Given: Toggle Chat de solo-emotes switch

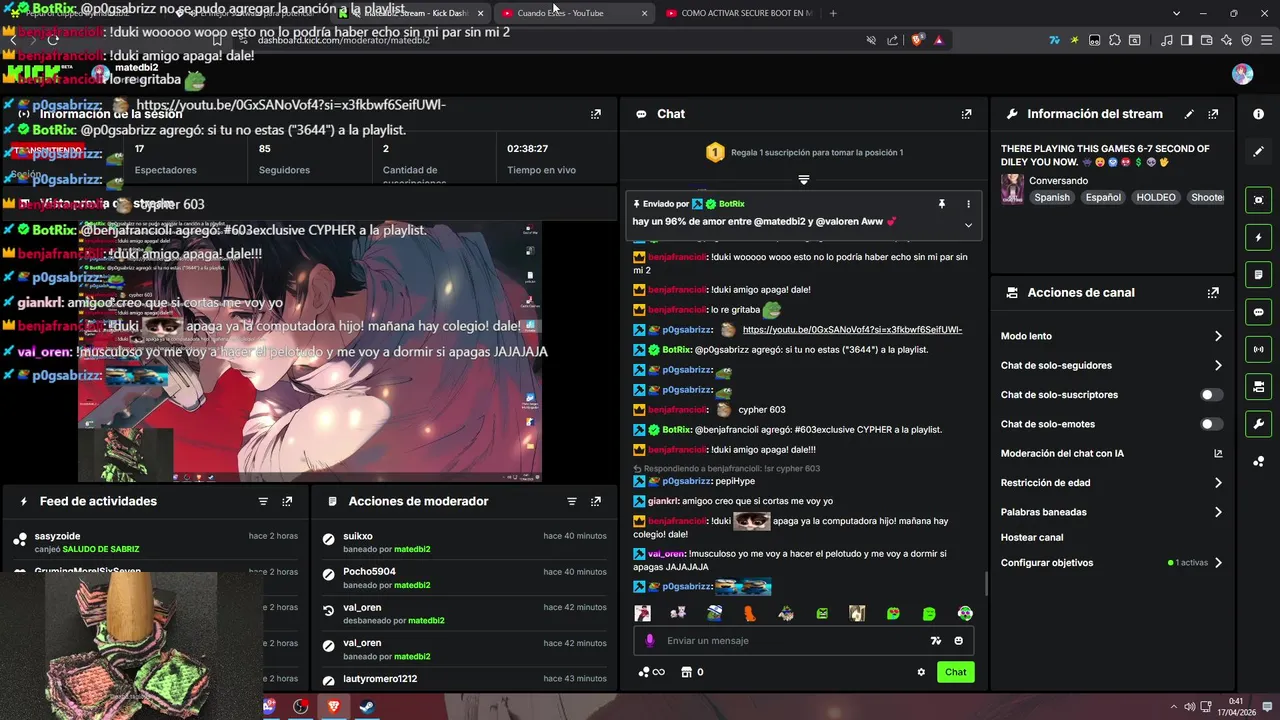Looking at the screenshot, I should [1211, 424].
